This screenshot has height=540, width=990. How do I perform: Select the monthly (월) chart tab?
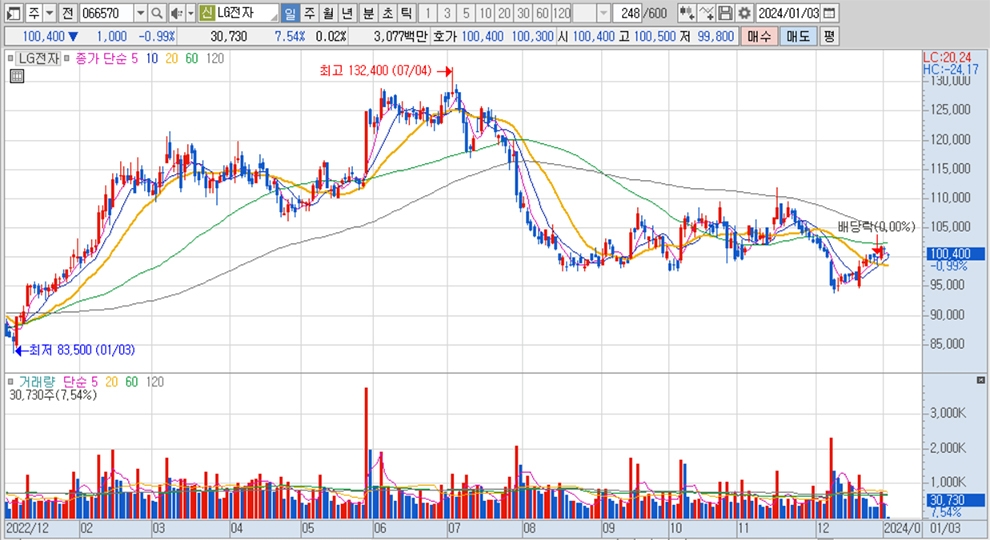328,13
